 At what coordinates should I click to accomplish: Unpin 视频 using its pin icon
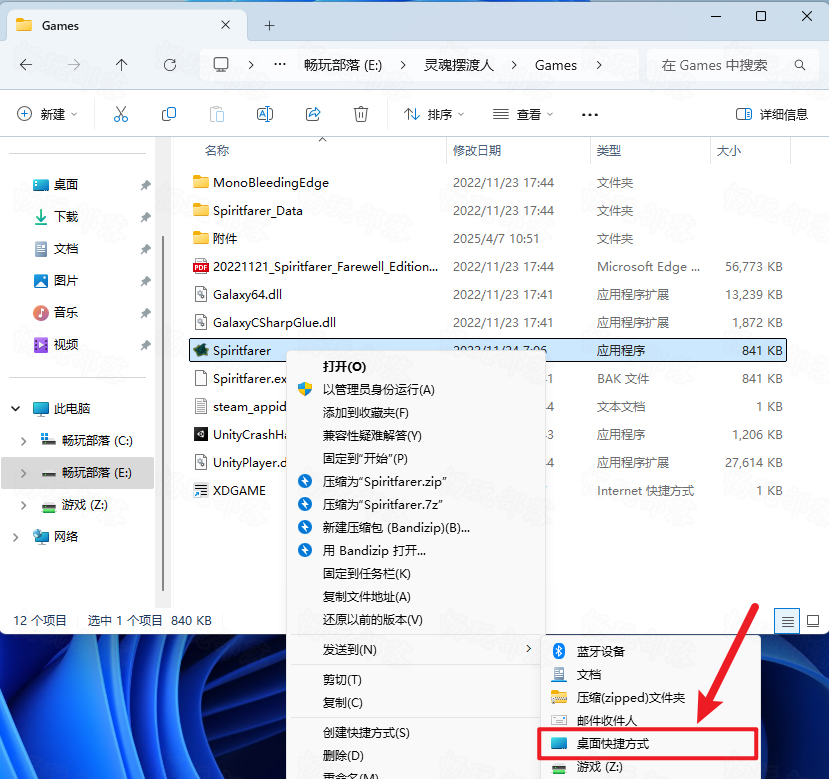pos(145,345)
